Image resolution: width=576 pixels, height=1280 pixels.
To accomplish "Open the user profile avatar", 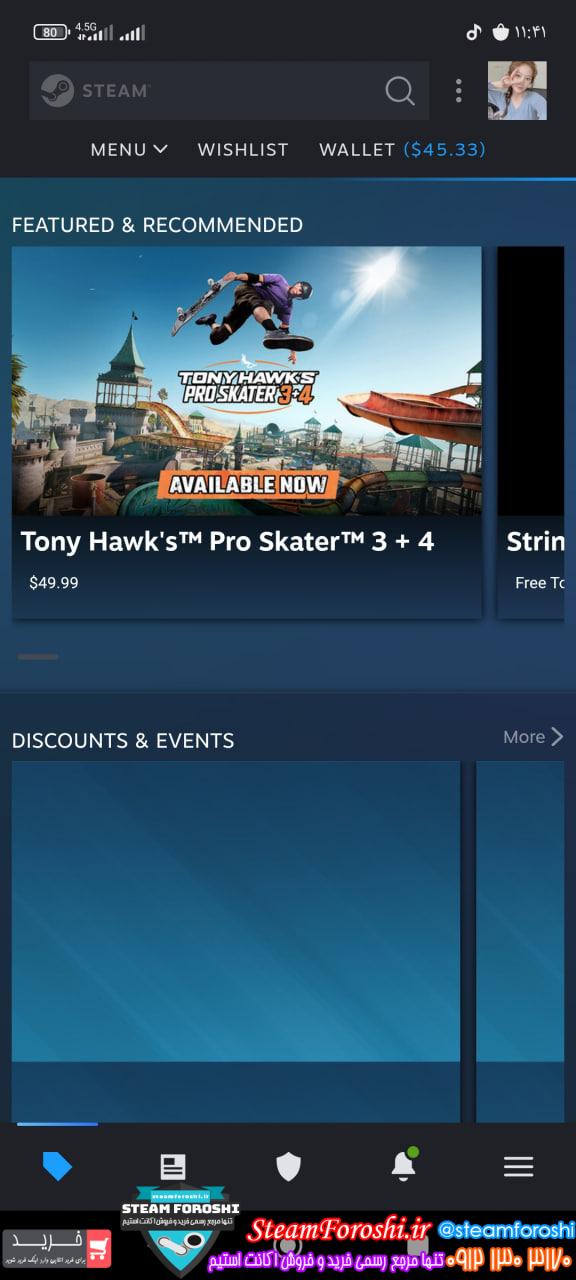I will 517,91.
